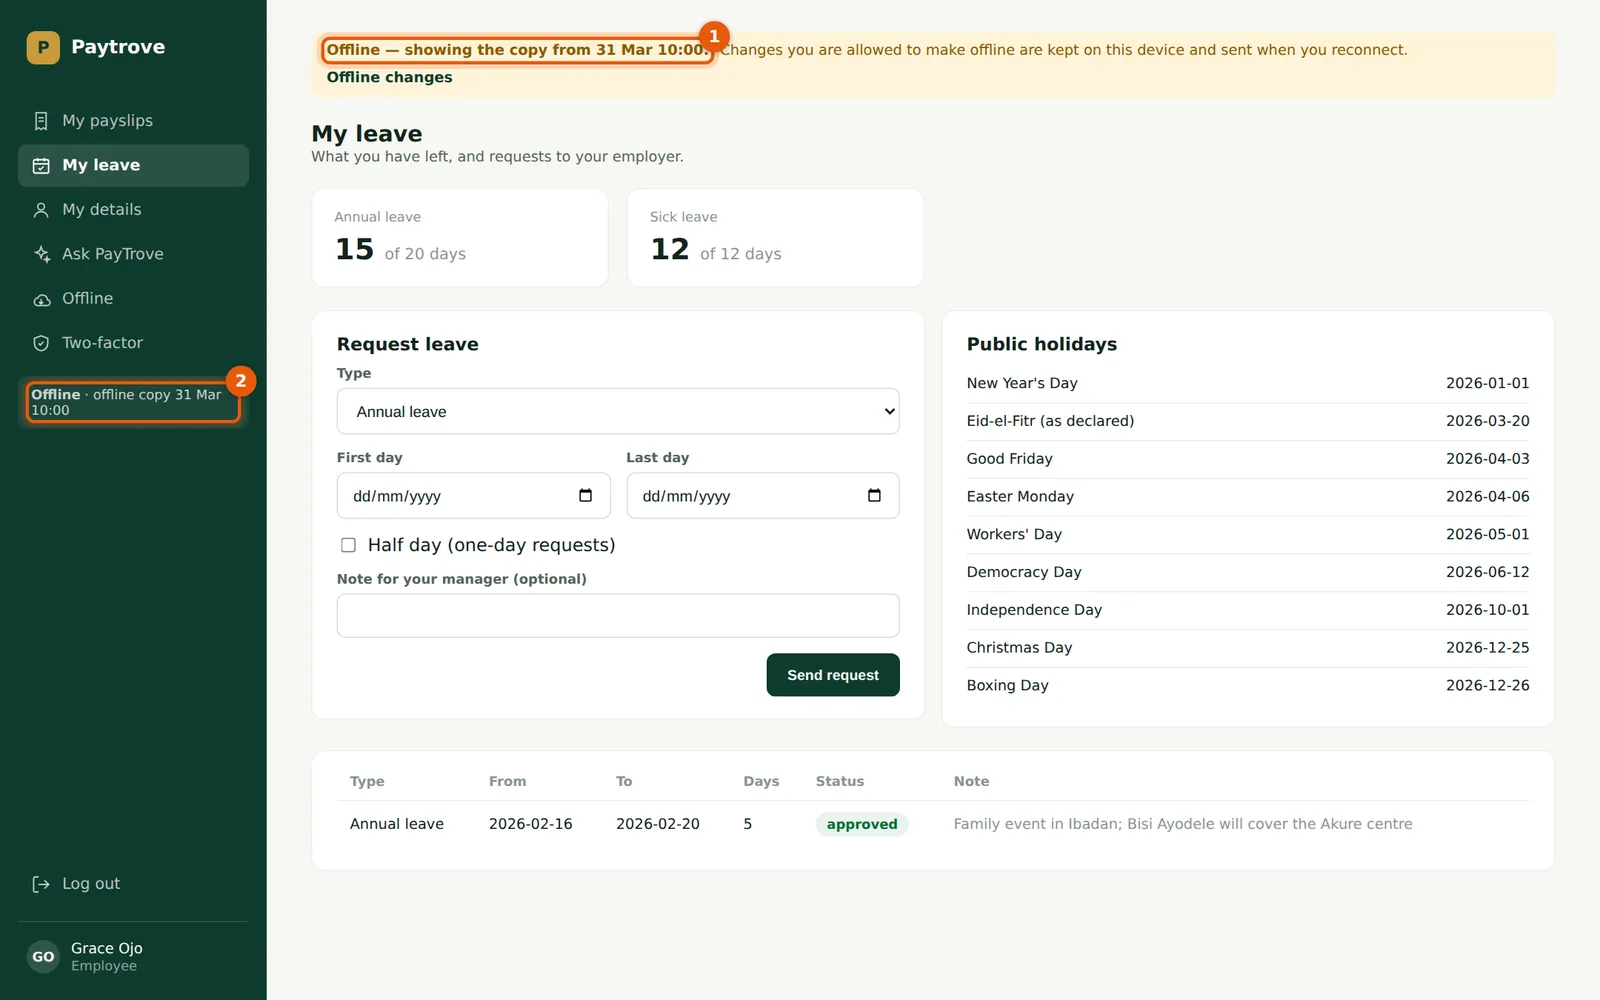Open the Offline changes link
The height and width of the screenshot is (1000, 1600).
click(x=389, y=77)
